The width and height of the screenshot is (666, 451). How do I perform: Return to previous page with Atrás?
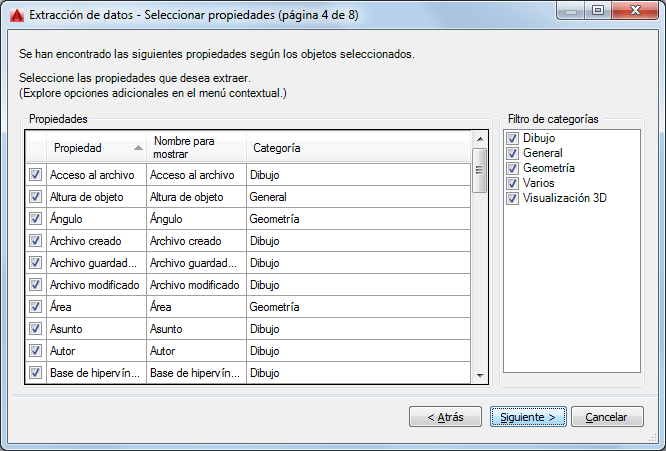[445, 417]
